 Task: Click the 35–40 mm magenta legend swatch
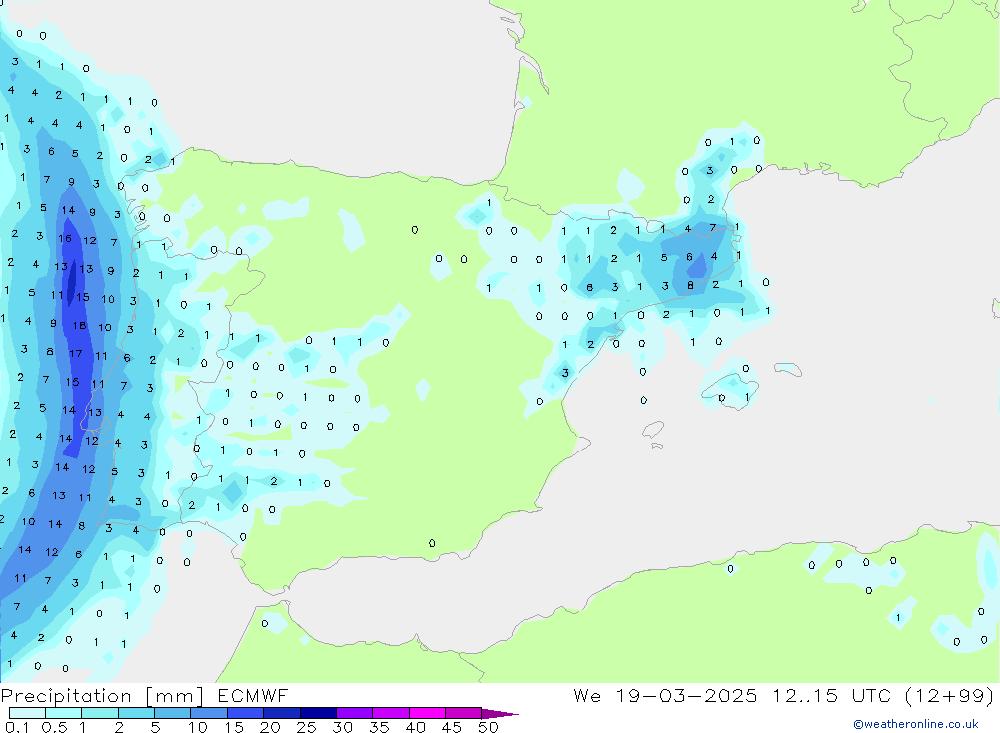click(x=390, y=713)
